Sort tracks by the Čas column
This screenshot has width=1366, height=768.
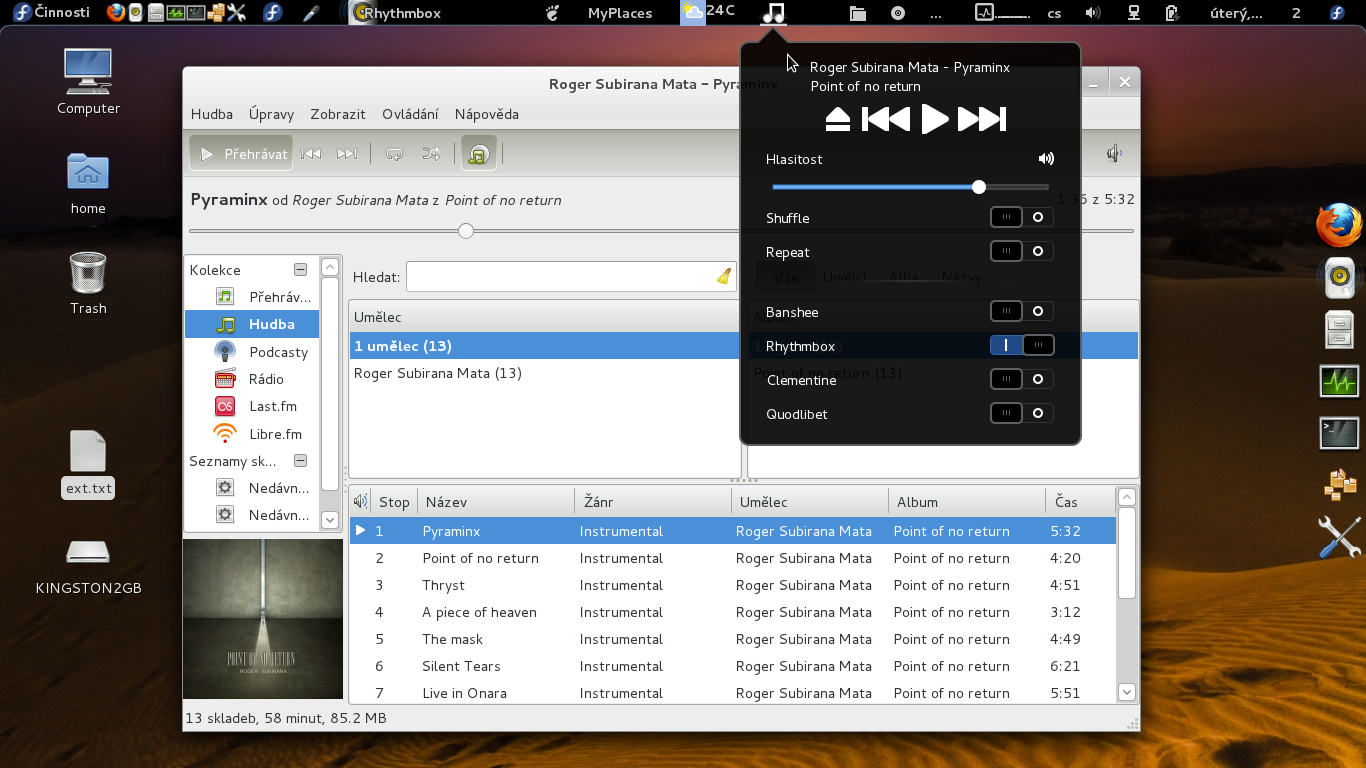(1079, 502)
